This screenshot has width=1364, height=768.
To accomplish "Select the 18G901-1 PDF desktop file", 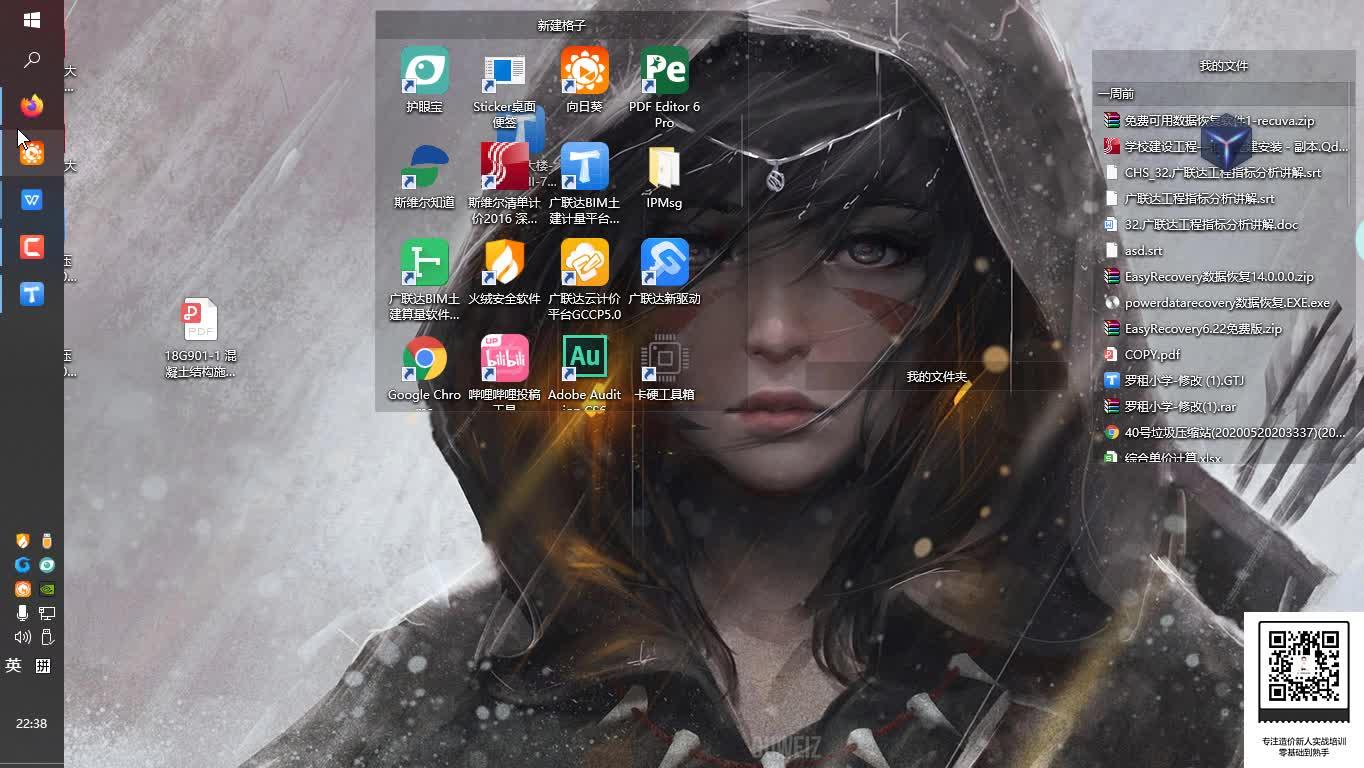I will click(200, 338).
